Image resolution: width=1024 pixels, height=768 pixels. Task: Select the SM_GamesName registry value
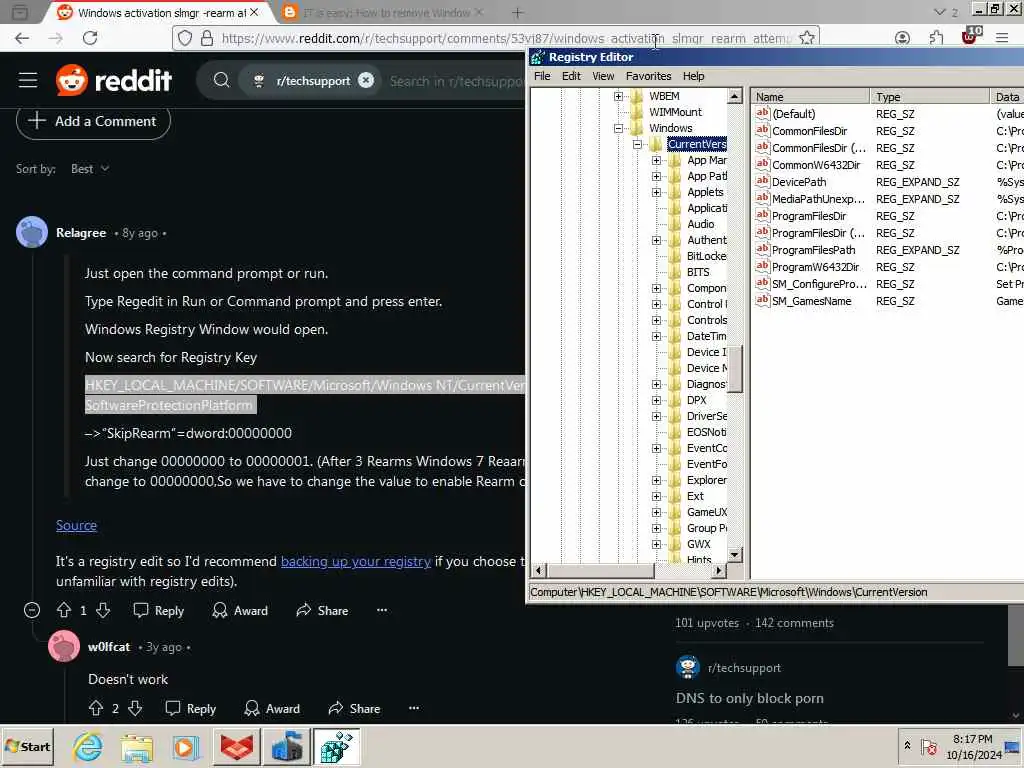[811, 301]
